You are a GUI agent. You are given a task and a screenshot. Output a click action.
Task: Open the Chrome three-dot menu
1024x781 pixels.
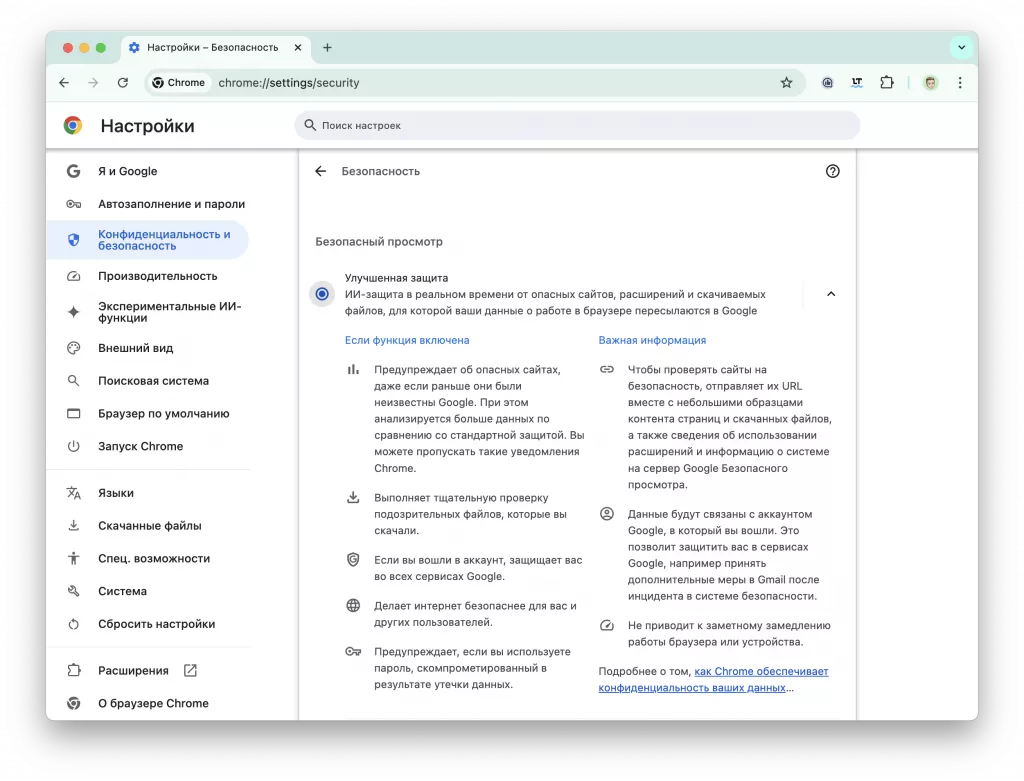(x=960, y=83)
